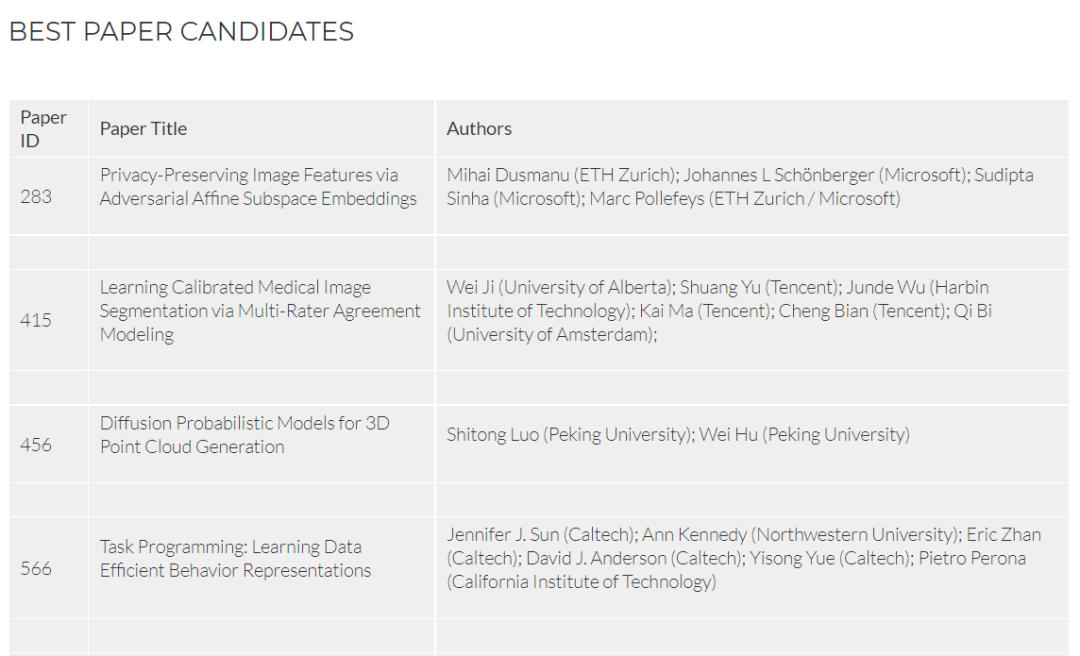
Task: Select paper ID 456 cell
Action: click(x=49, y=444)
